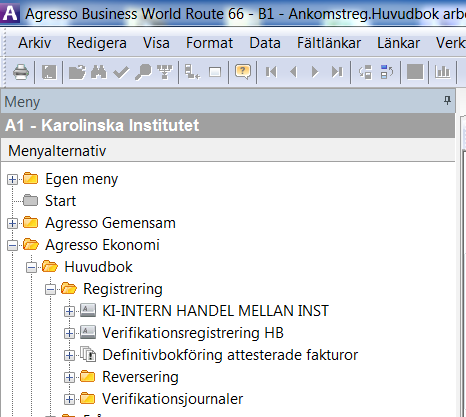Screen dimensions: 466x417
Task: Open the Arkiv menu
Action: pyautogui.click(x=35, y=43)
